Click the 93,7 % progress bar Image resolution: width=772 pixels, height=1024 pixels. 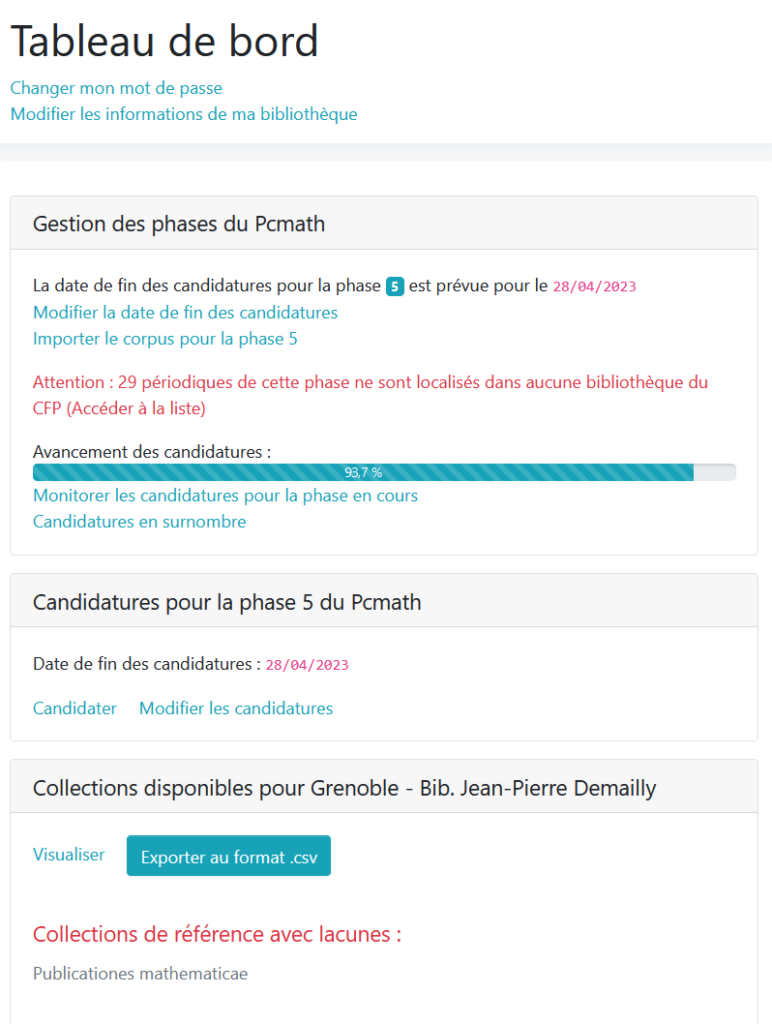pos(363,470)
